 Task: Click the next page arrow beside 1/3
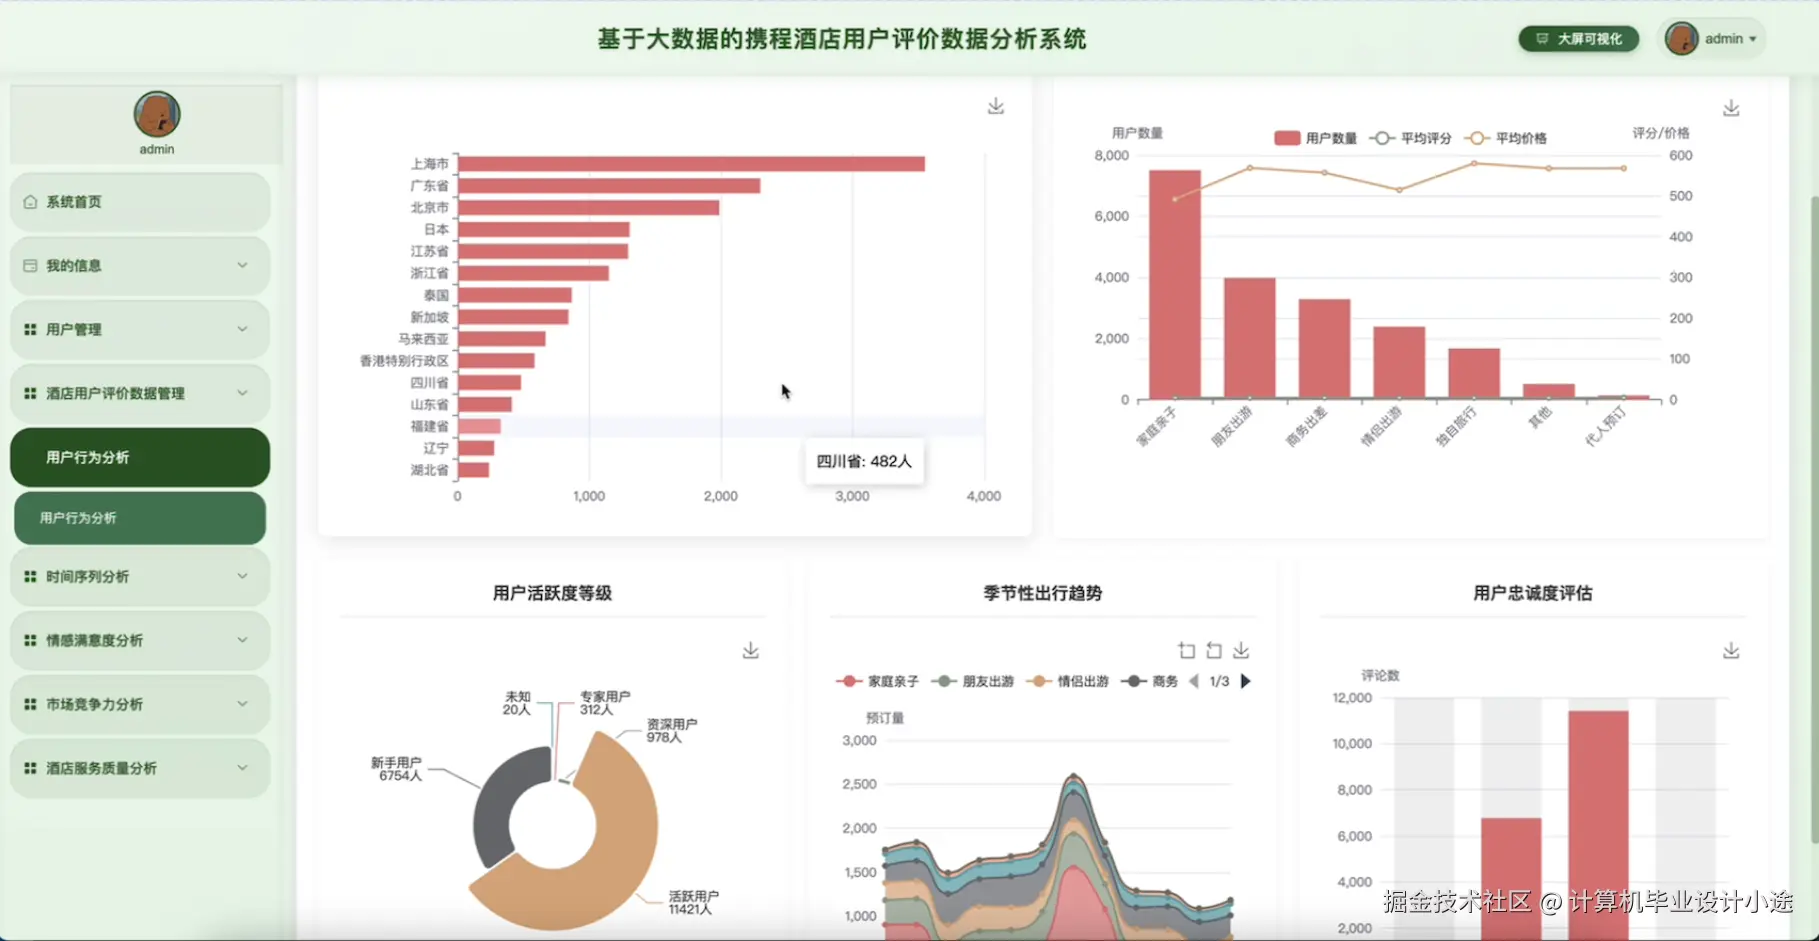1244,681
